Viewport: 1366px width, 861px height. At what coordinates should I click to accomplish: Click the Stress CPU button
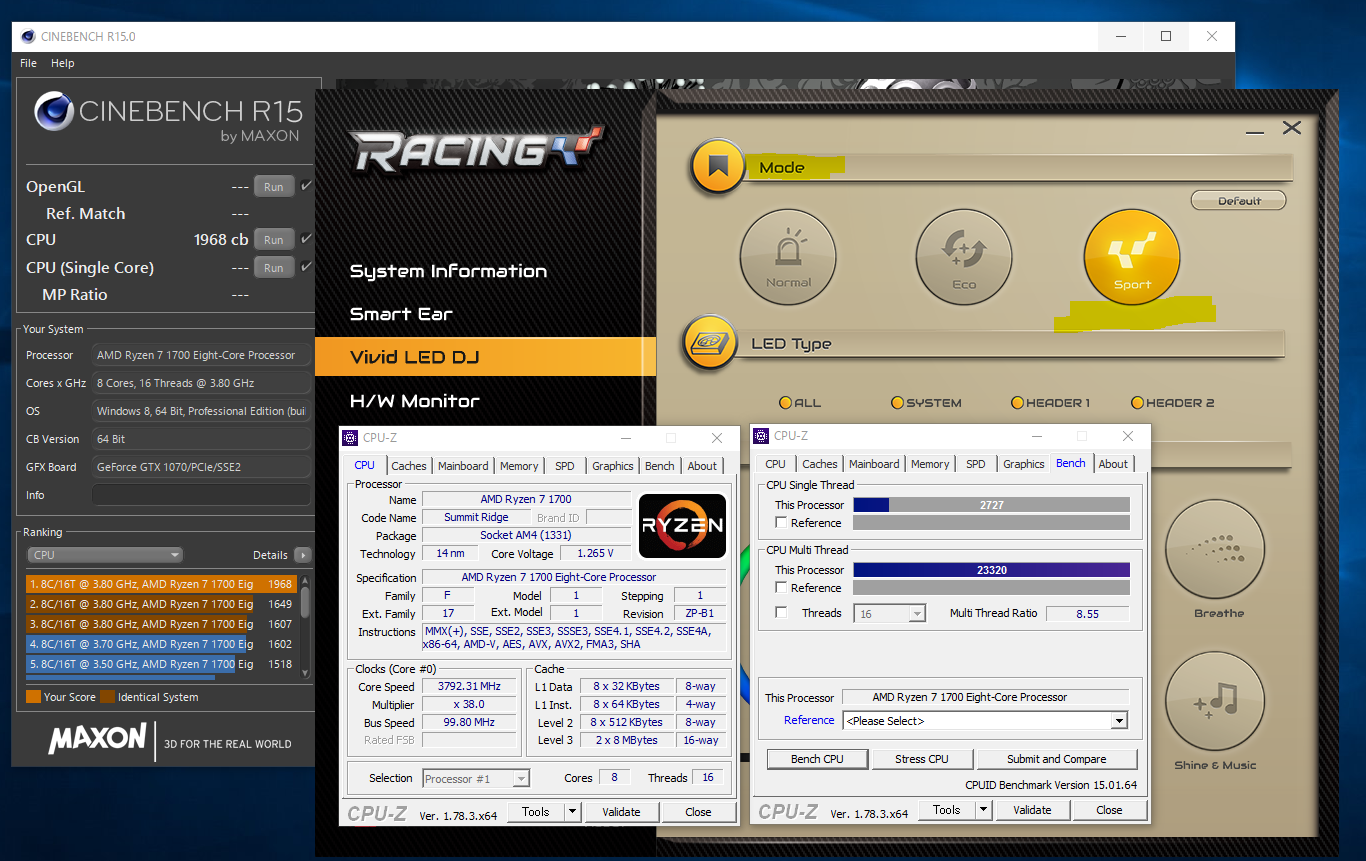pyautogui.click(x=922, y=759)
